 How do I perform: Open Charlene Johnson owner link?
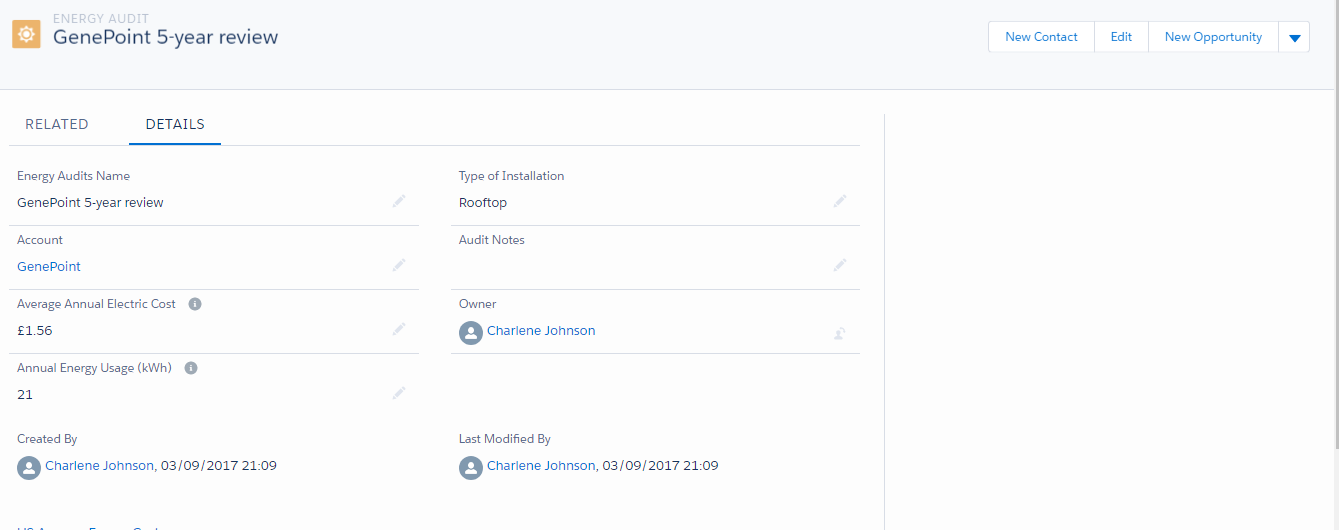click(x=541, y=331)
